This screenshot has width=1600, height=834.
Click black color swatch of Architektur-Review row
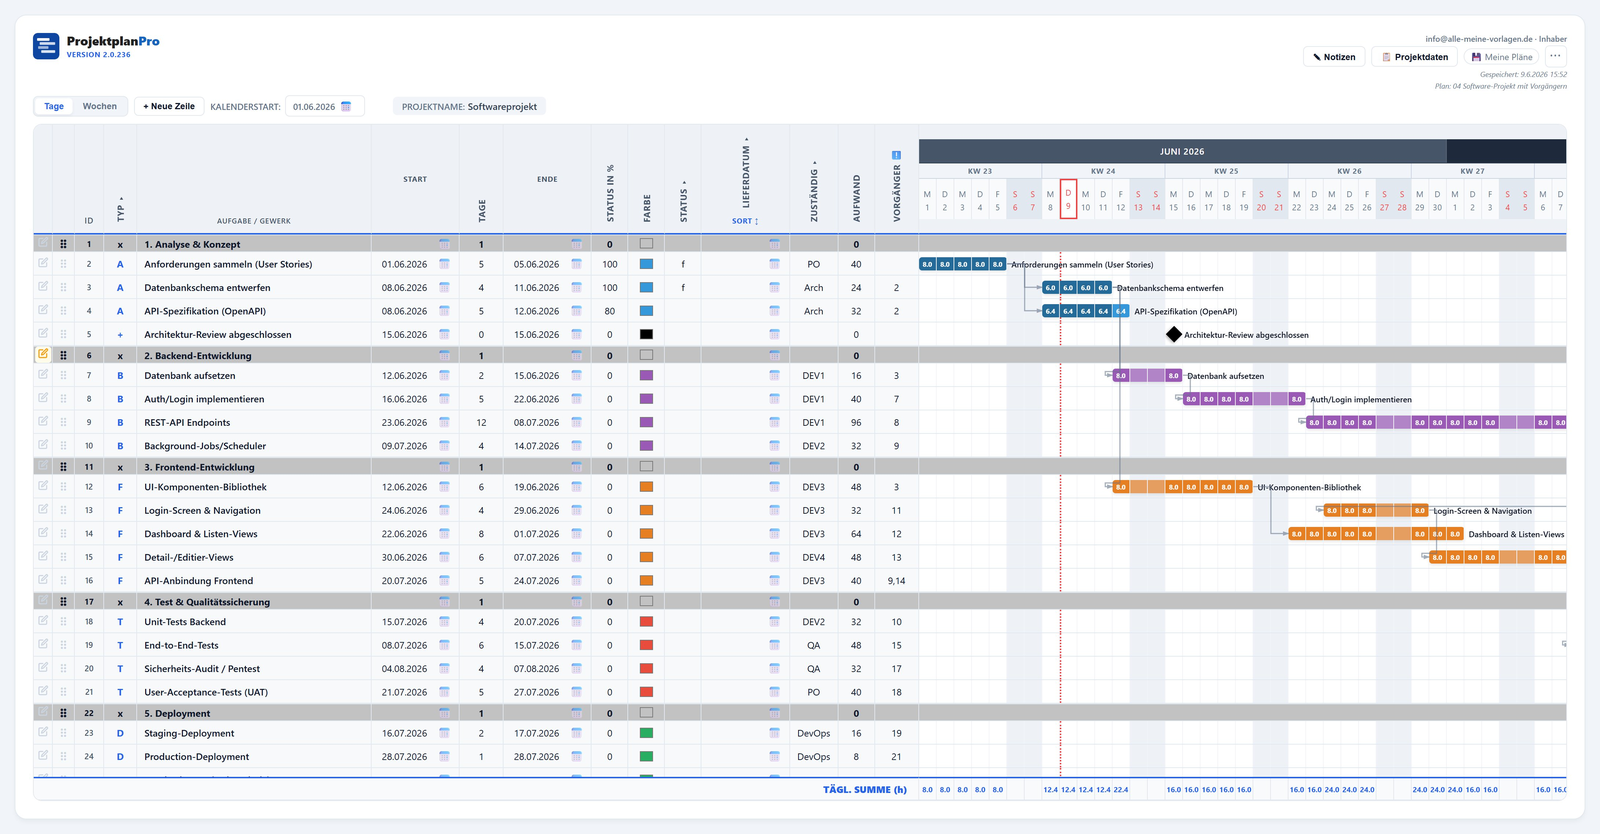[x=646, y=334]
